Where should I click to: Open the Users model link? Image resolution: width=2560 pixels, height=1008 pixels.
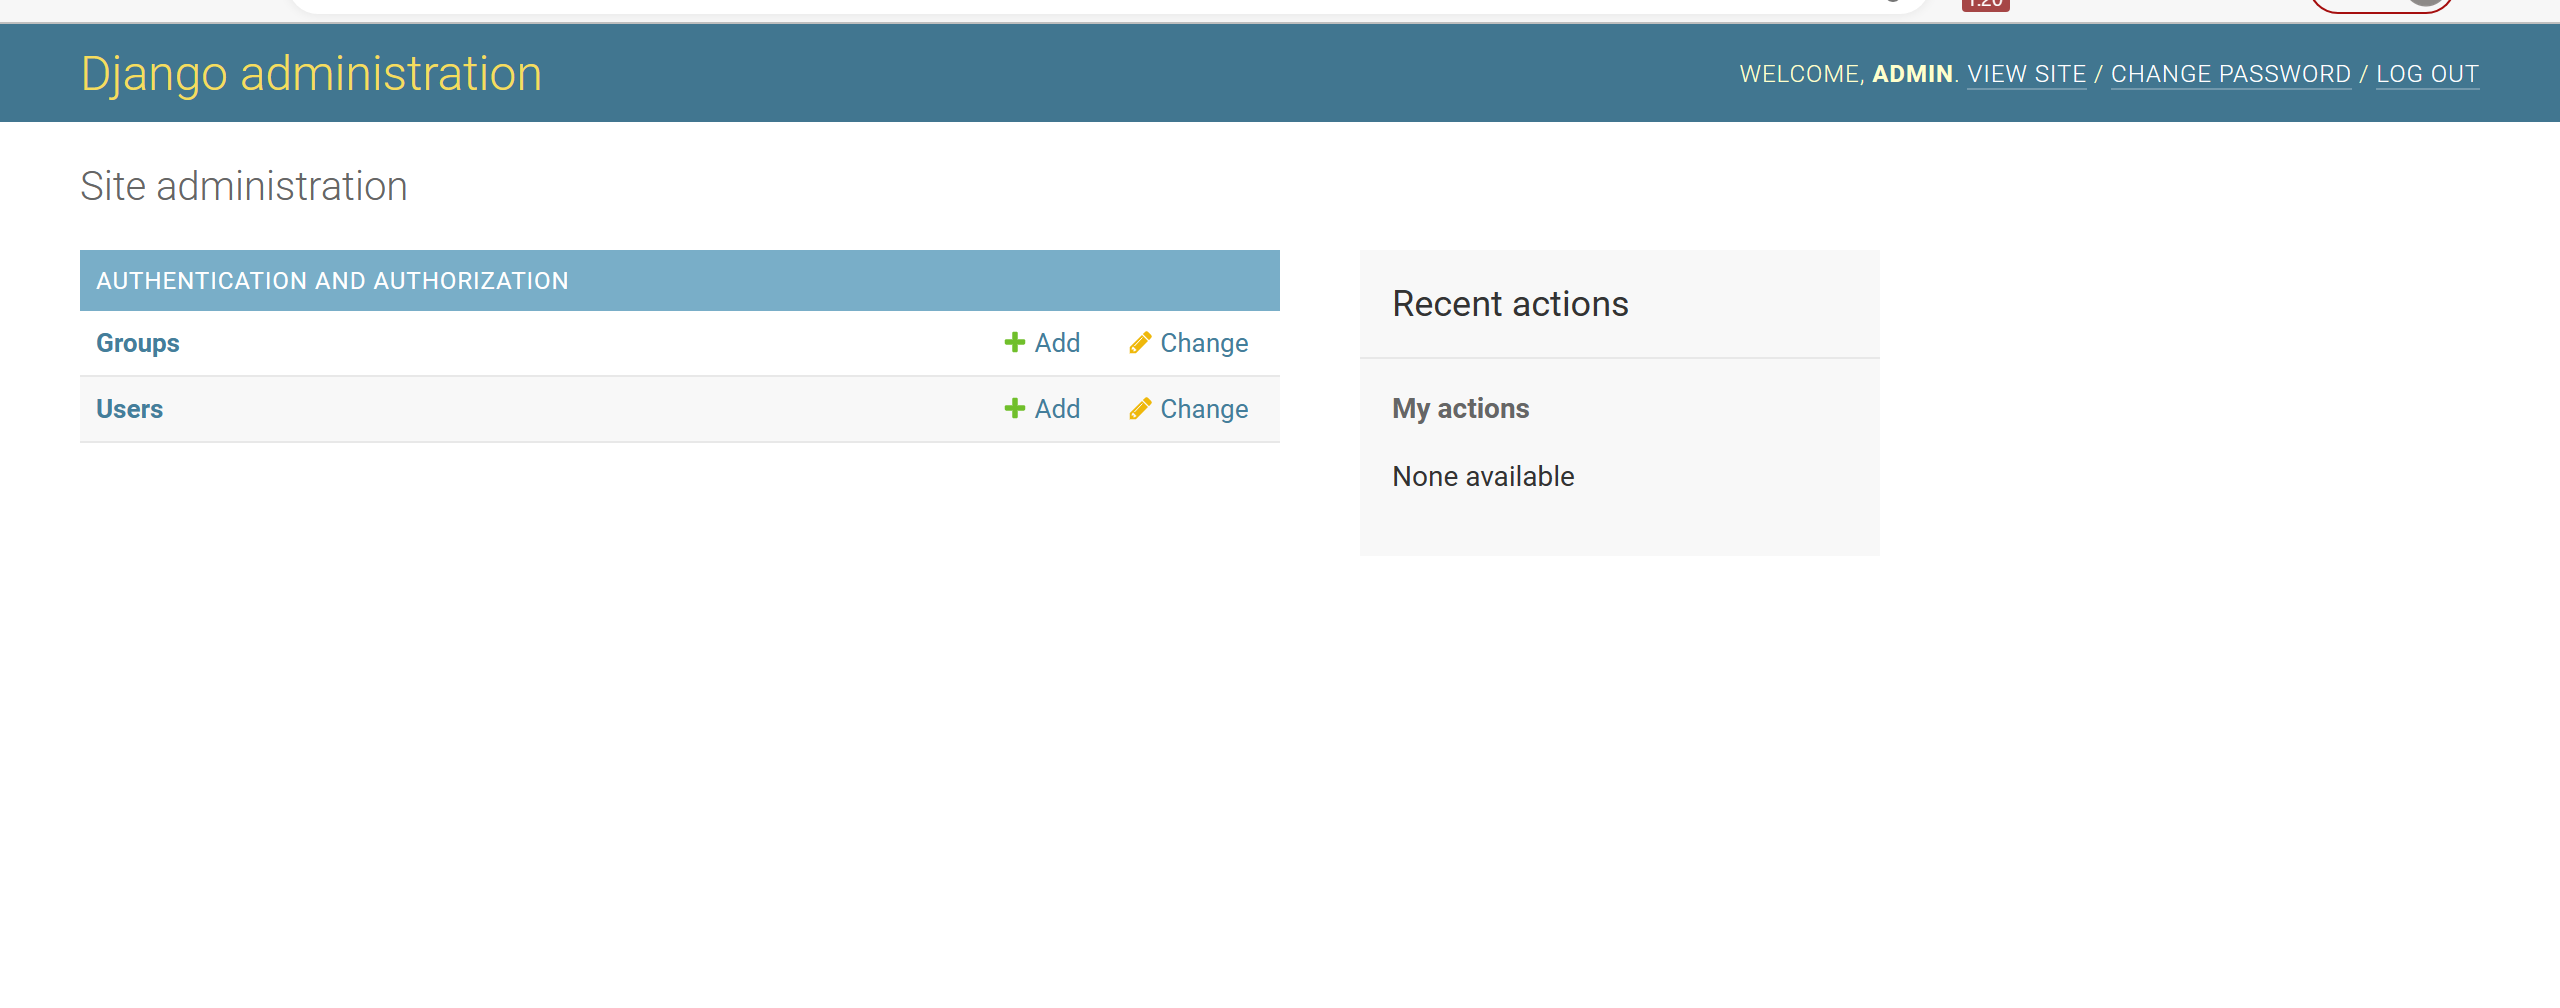pos(129,409)
